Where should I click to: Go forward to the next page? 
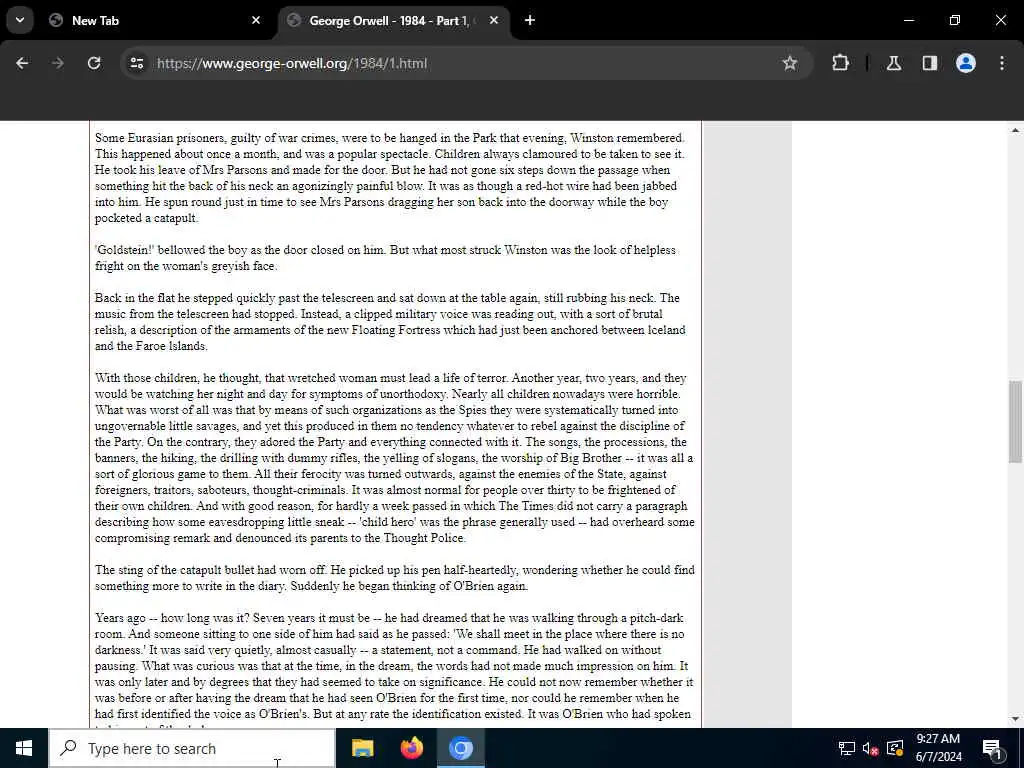coord(58,63)
